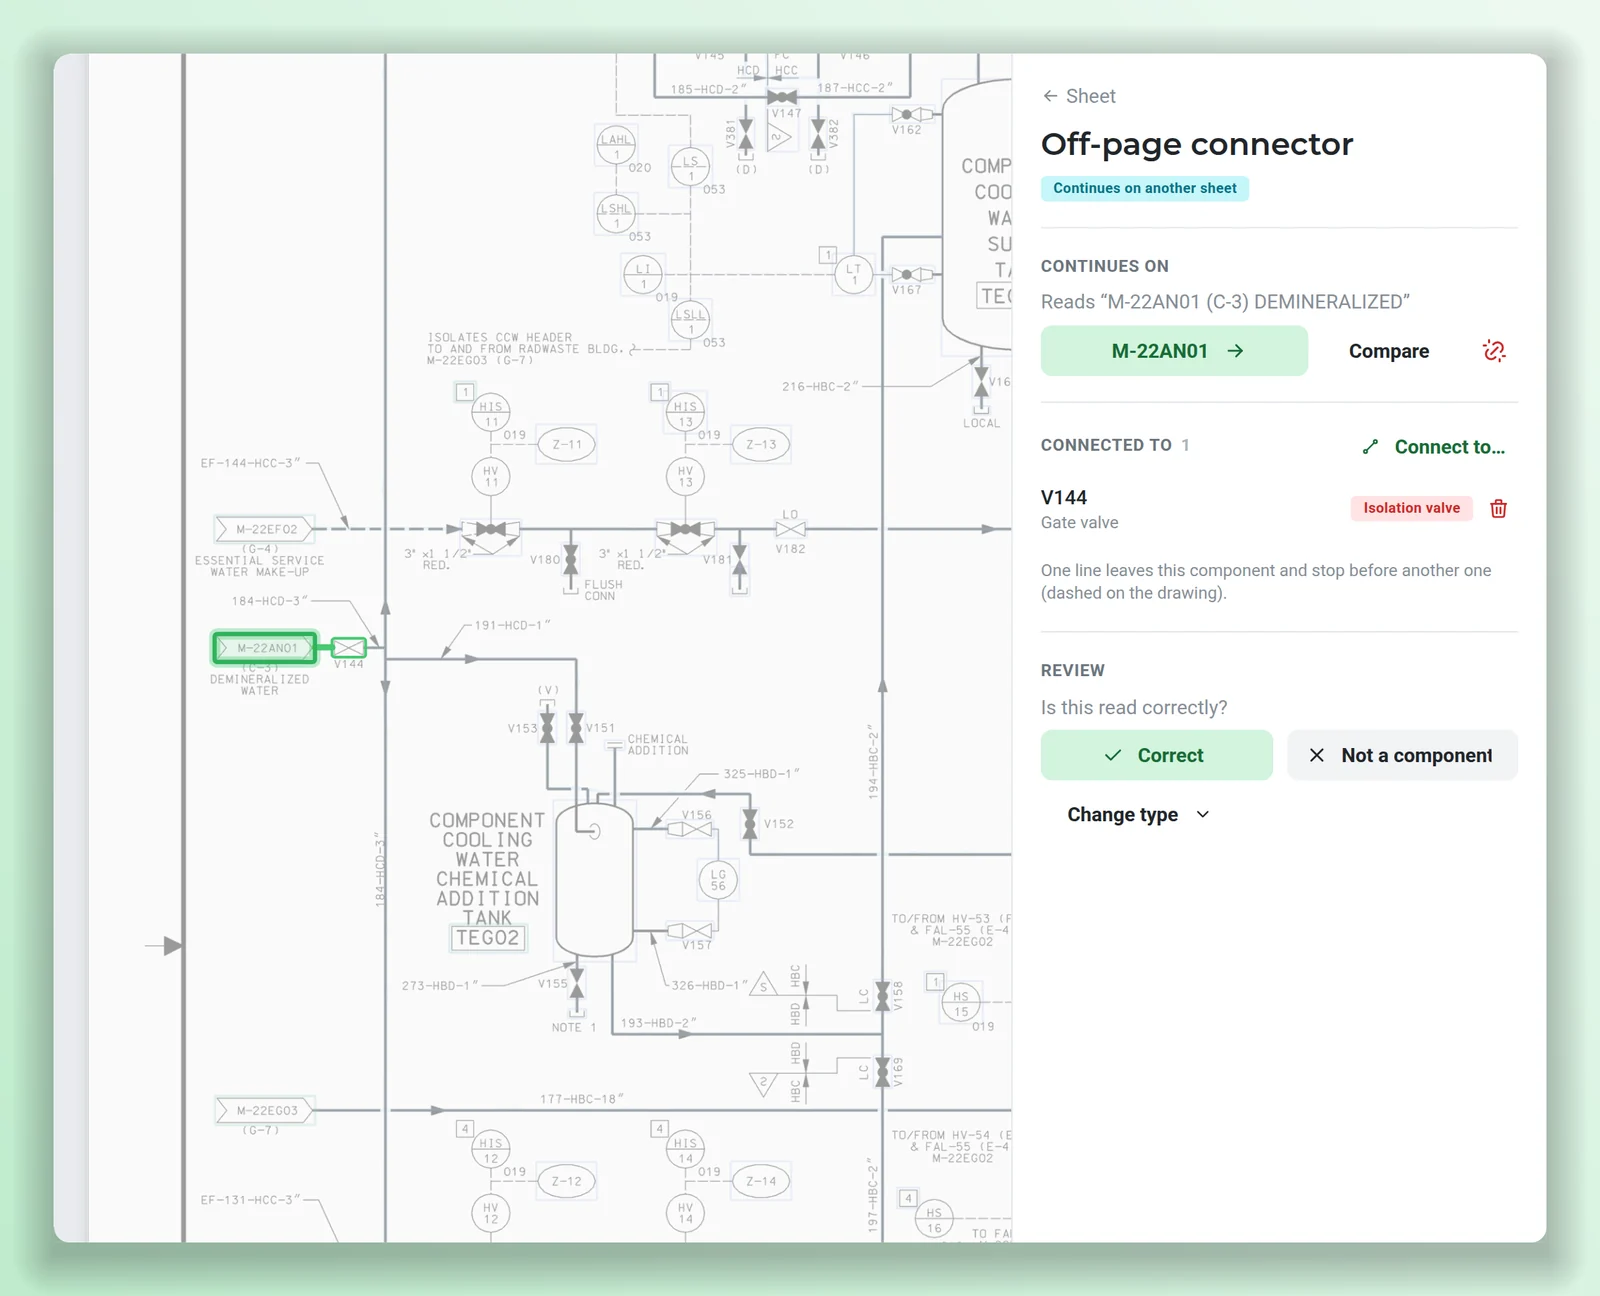
Task: Click the TEG02 tank label
Action: 488,938
